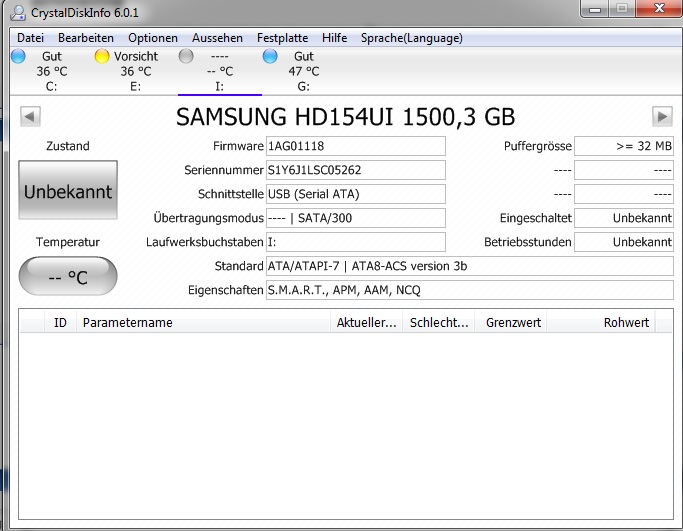683x531 pixels.
Task: Click the -- °C temperature button
Action: pyautogui.click(x=68, y=276)
